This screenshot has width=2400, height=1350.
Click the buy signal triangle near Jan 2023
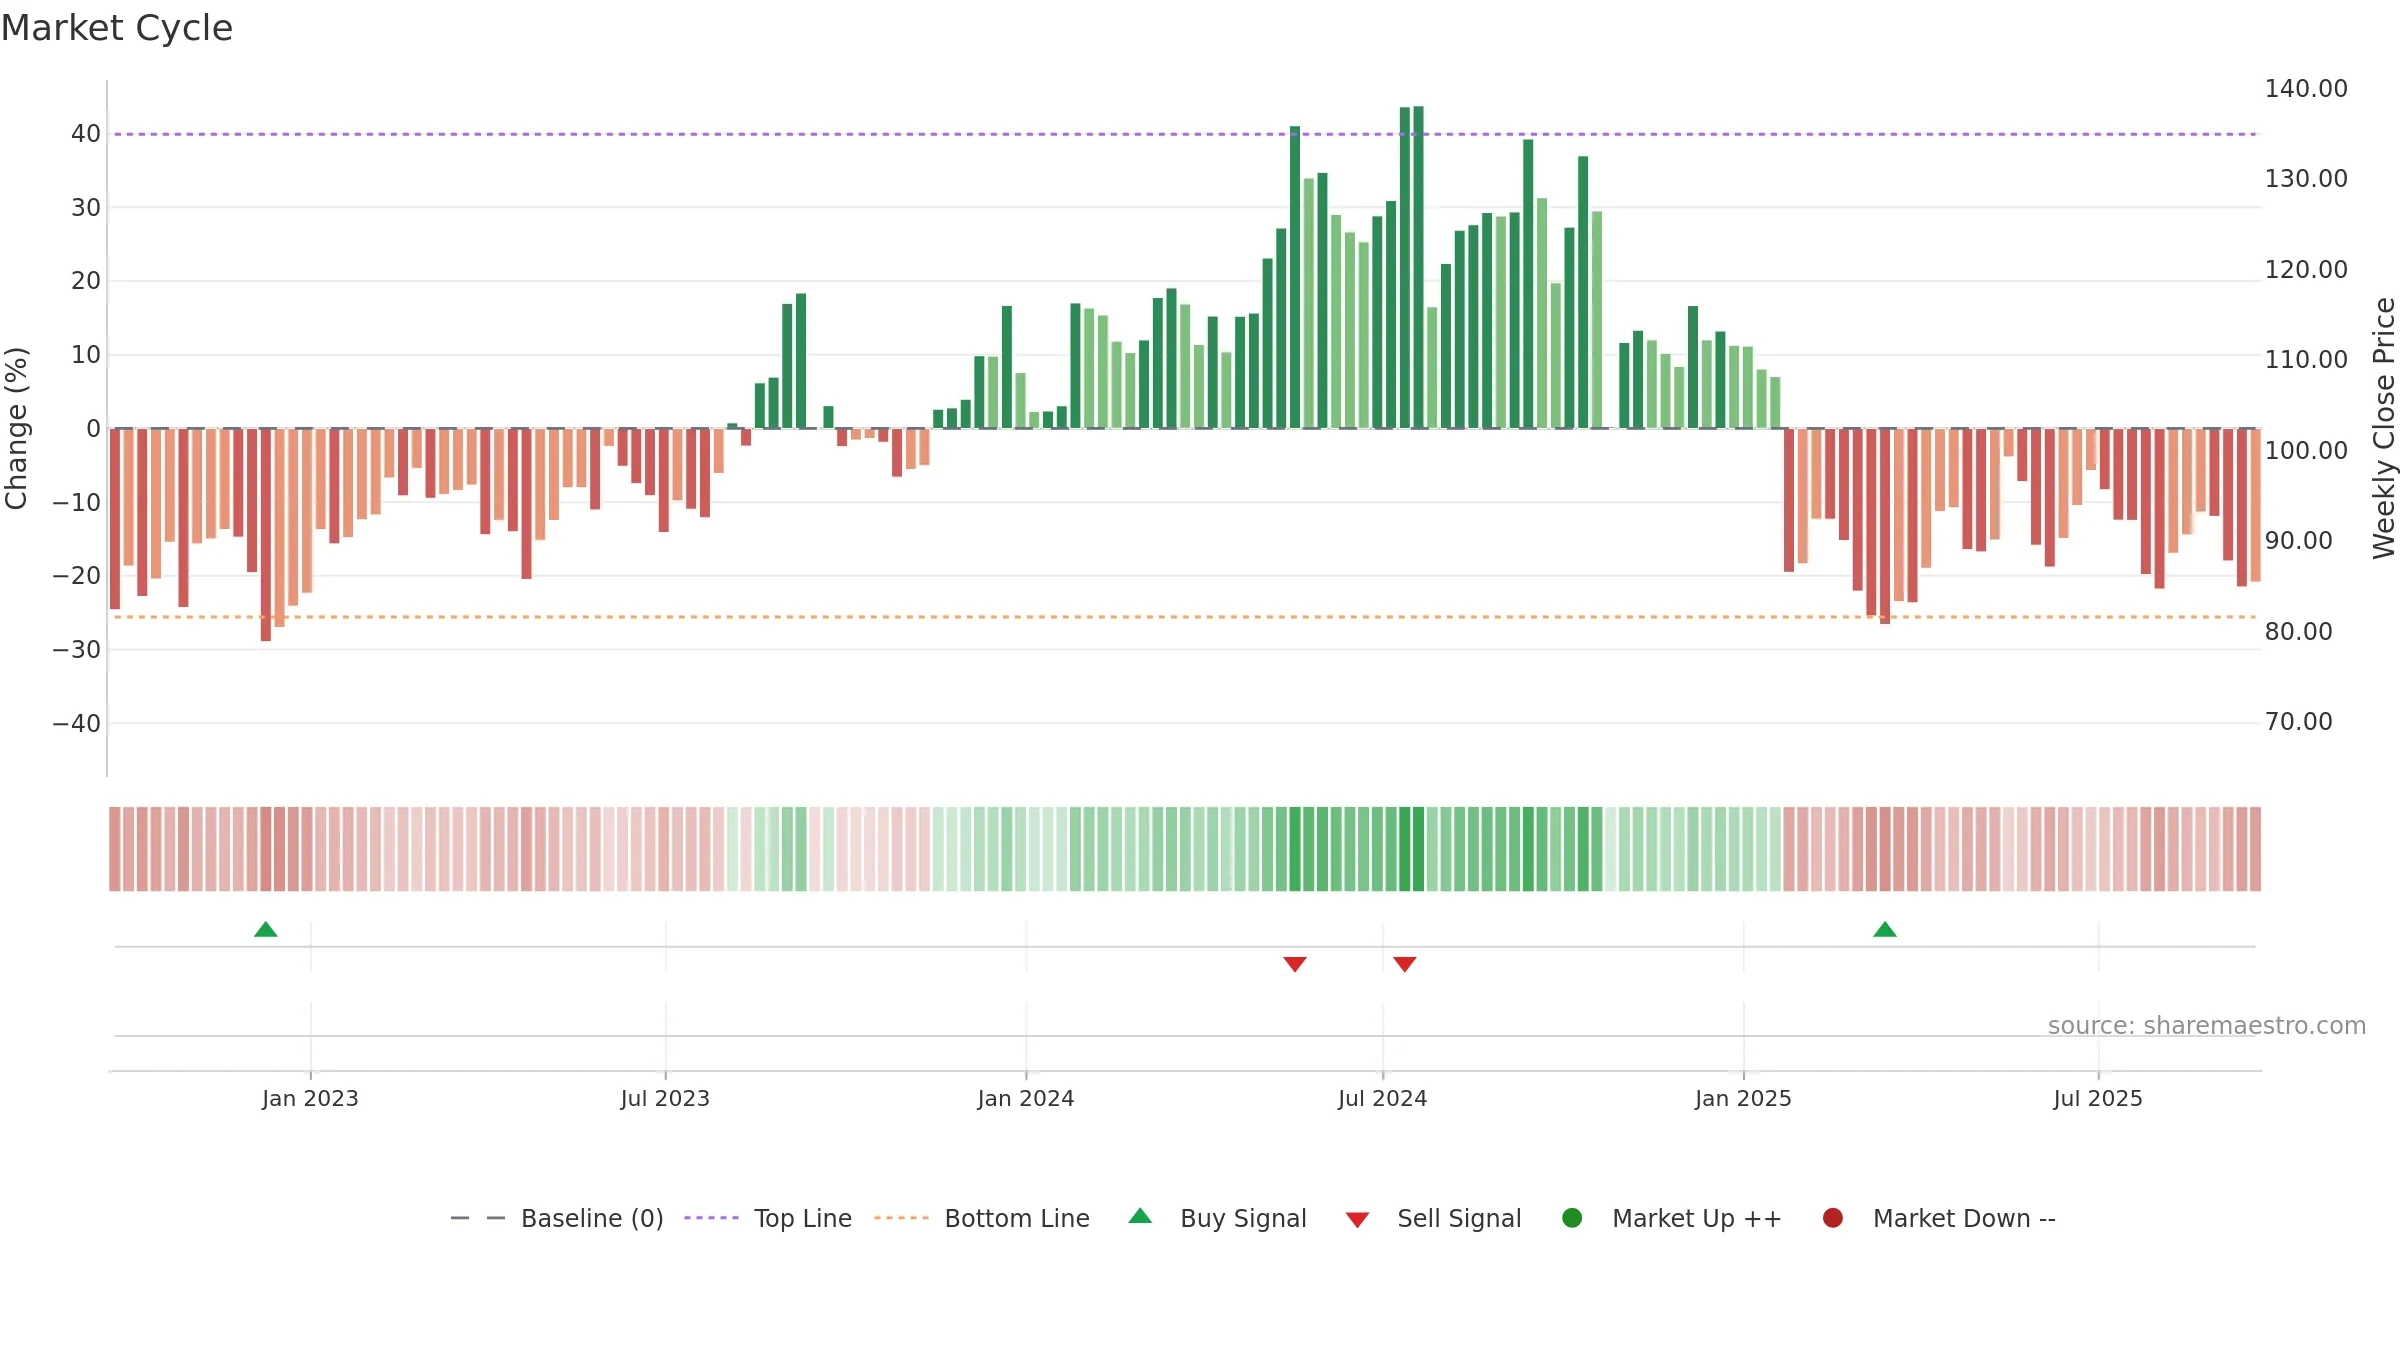click(266, 929)
